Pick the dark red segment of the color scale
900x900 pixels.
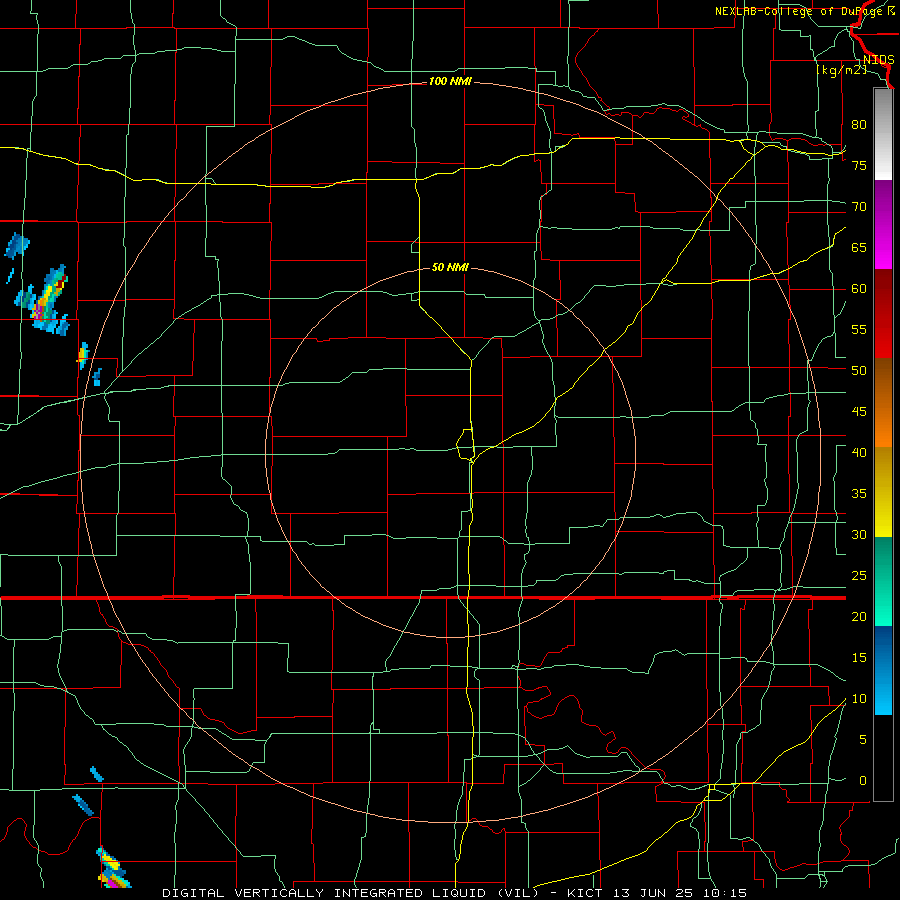tap(883, 313)
